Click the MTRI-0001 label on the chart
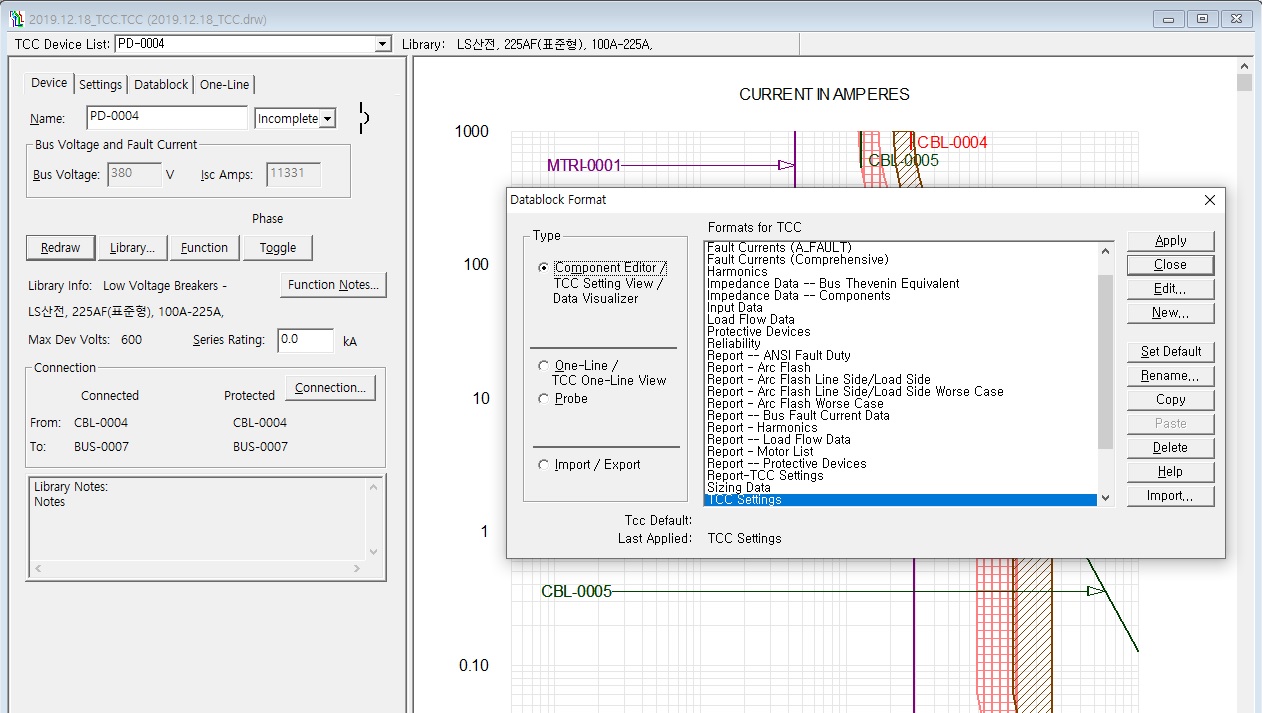The image size is (1262, 713). (x=584, y=165)
